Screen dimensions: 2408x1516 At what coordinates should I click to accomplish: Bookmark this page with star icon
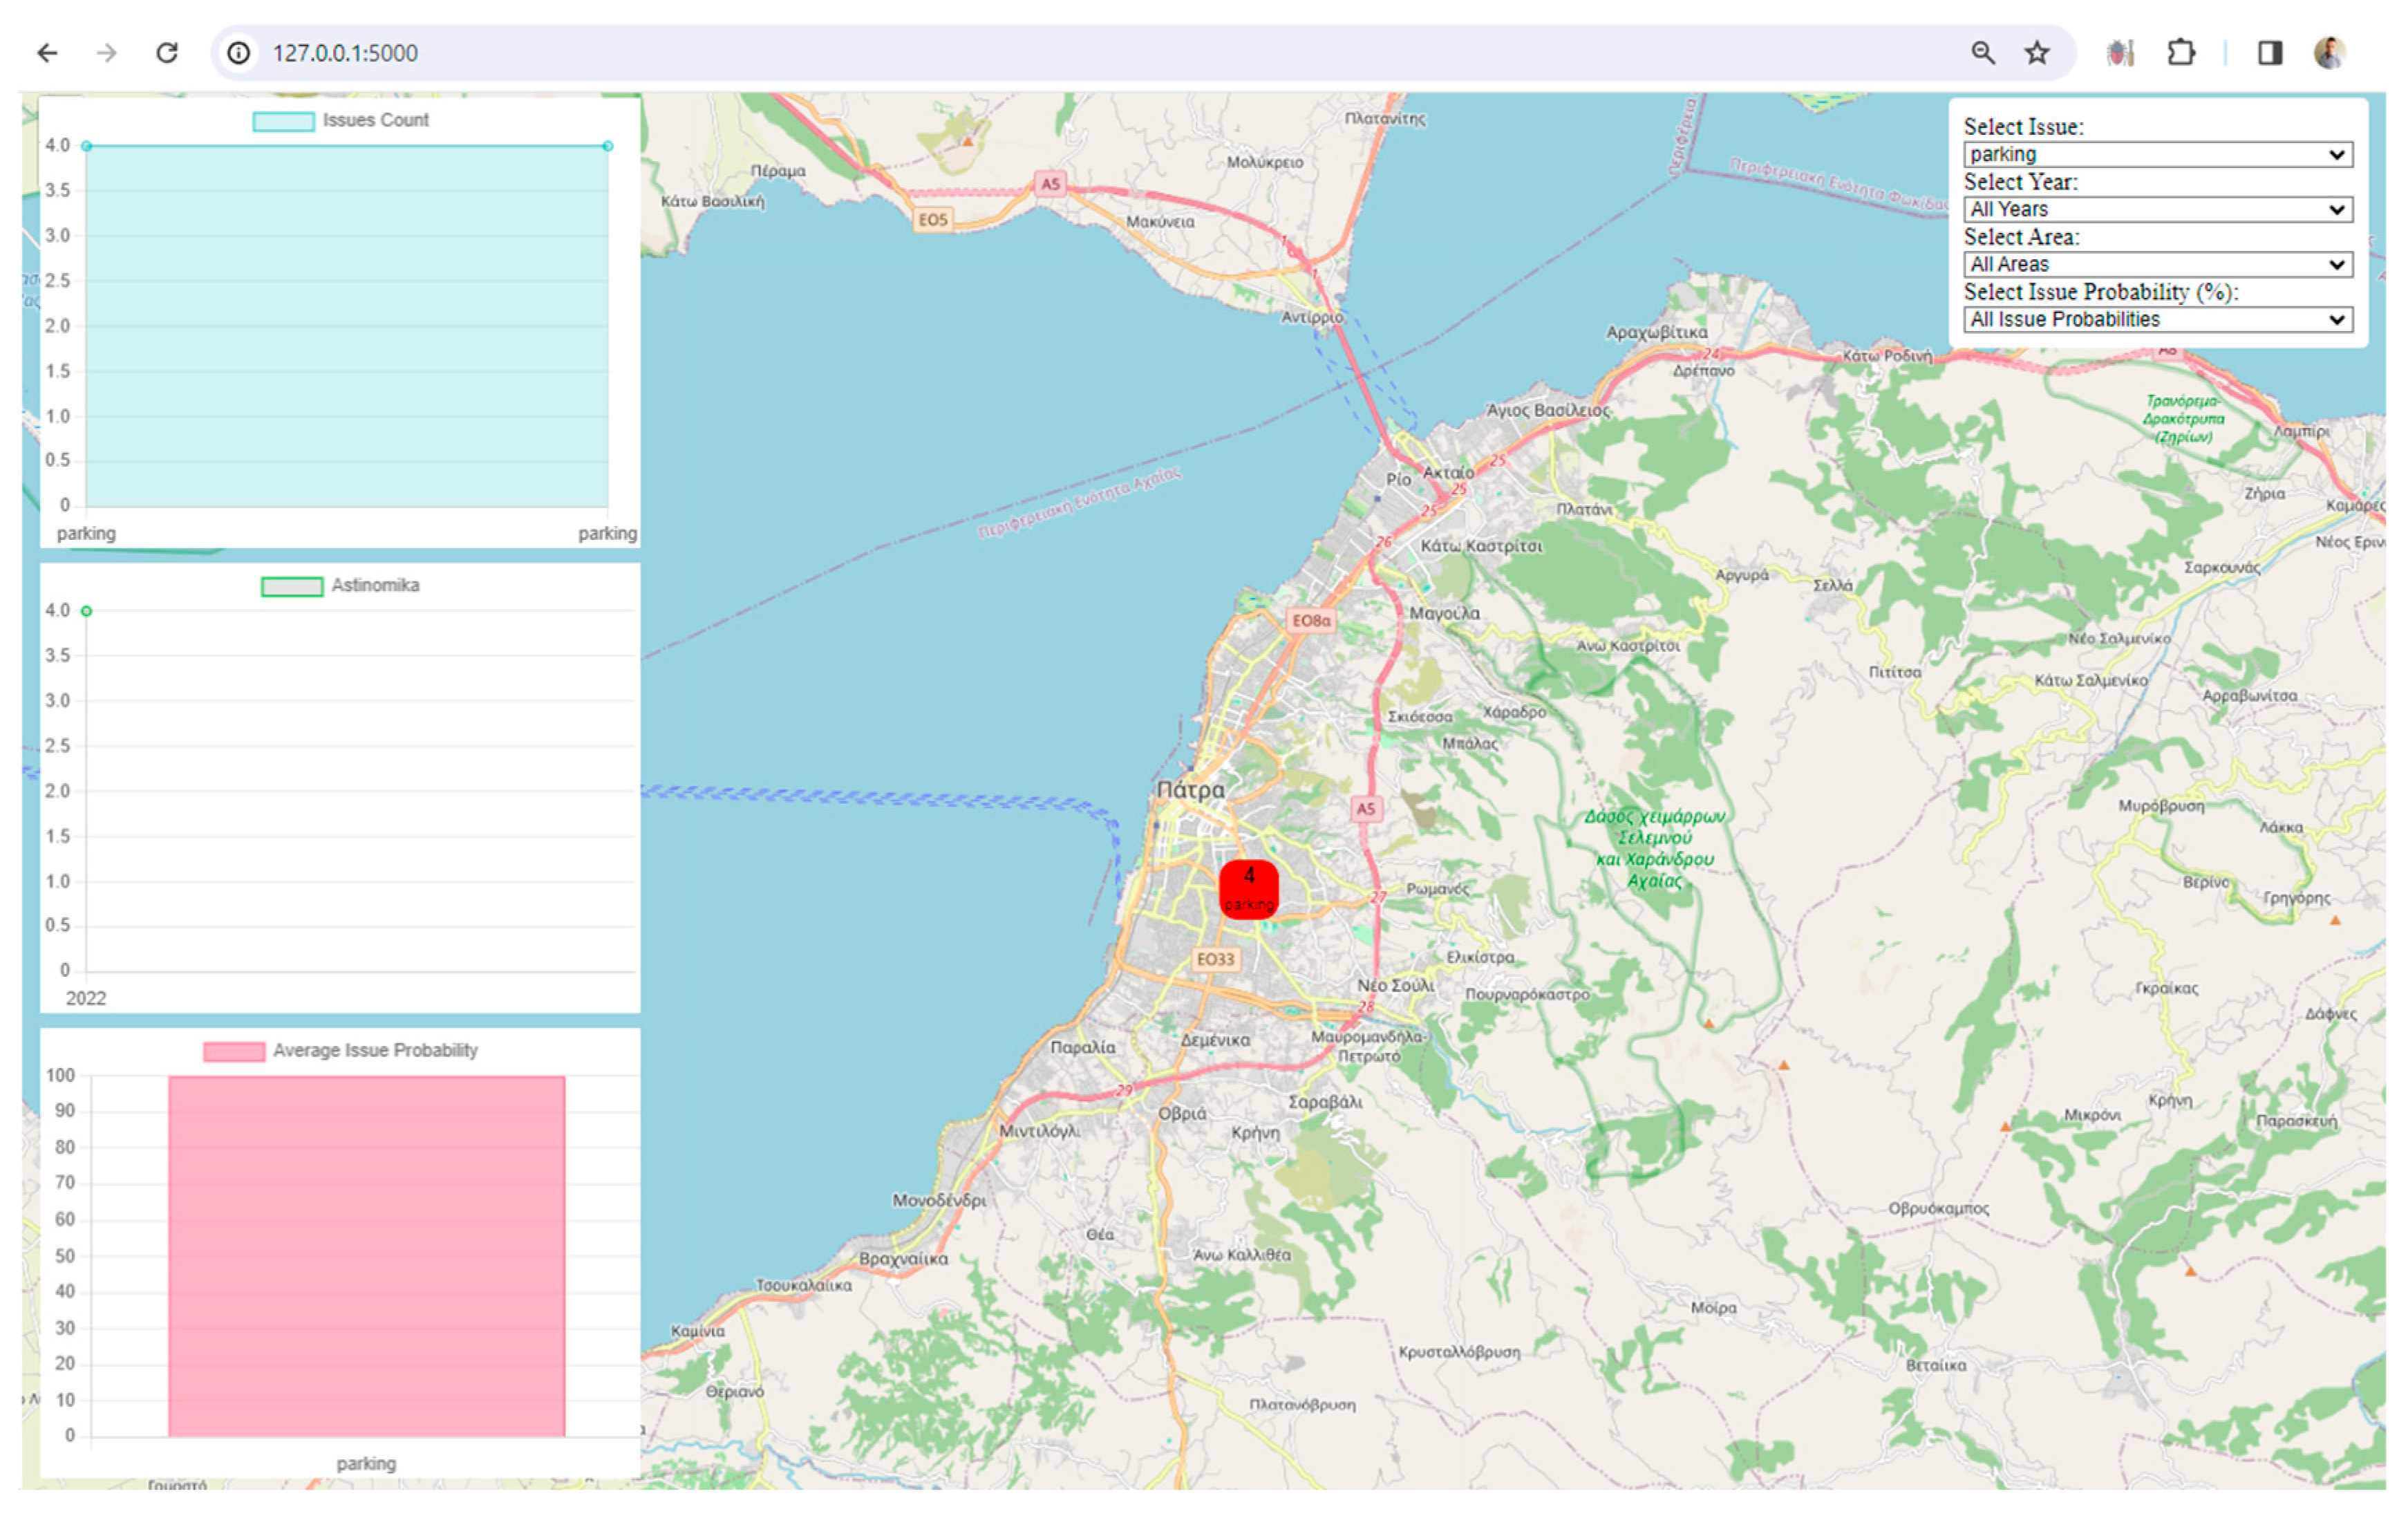click(x=2037, y=53)
